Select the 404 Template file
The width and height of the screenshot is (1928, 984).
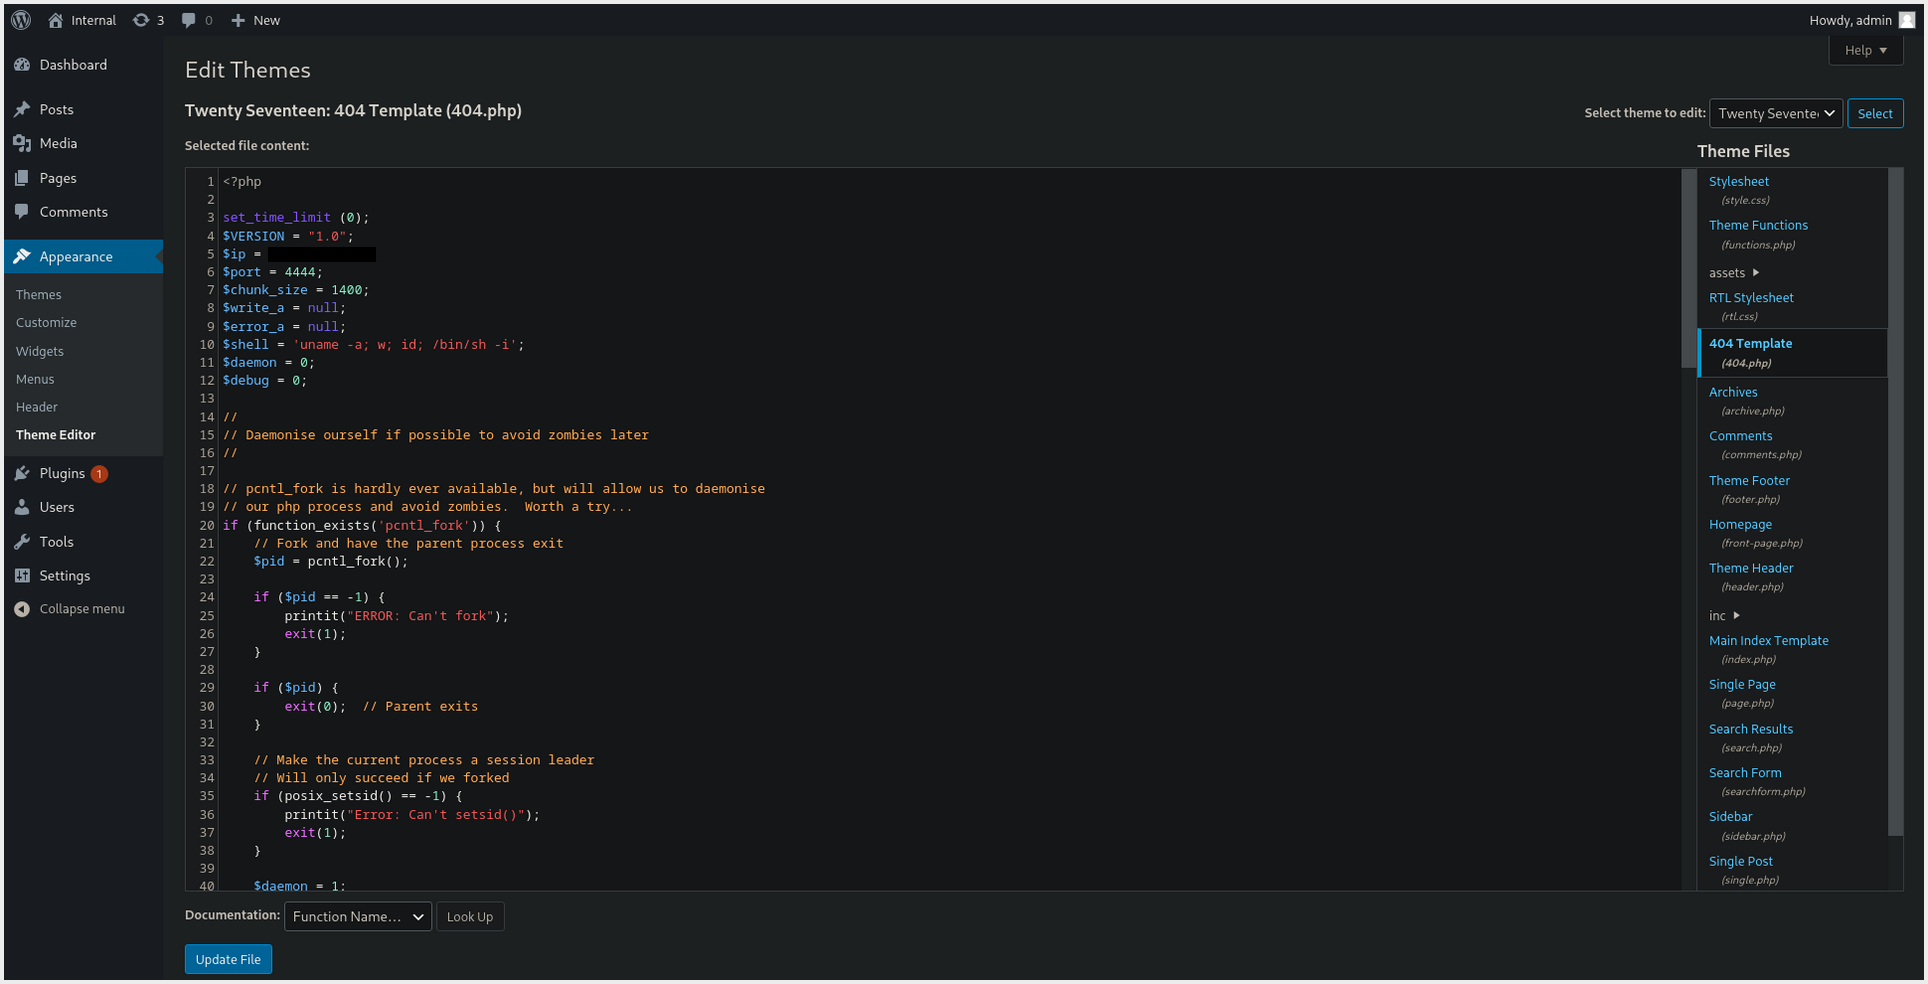tap(1792, 353)
